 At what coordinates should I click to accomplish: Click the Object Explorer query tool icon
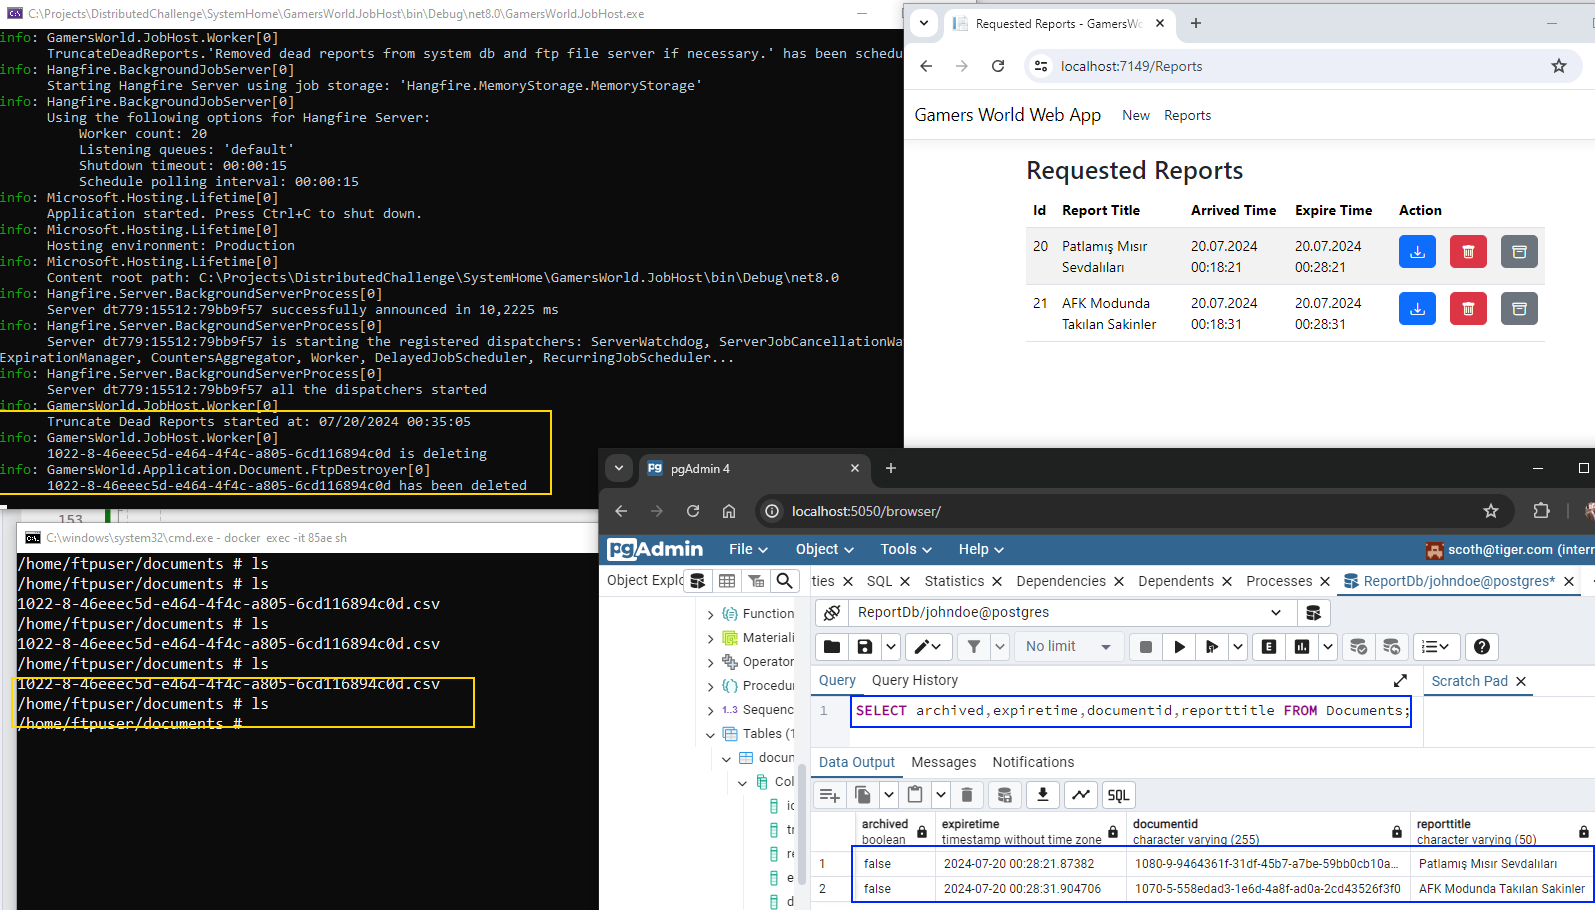pos(698,580)
